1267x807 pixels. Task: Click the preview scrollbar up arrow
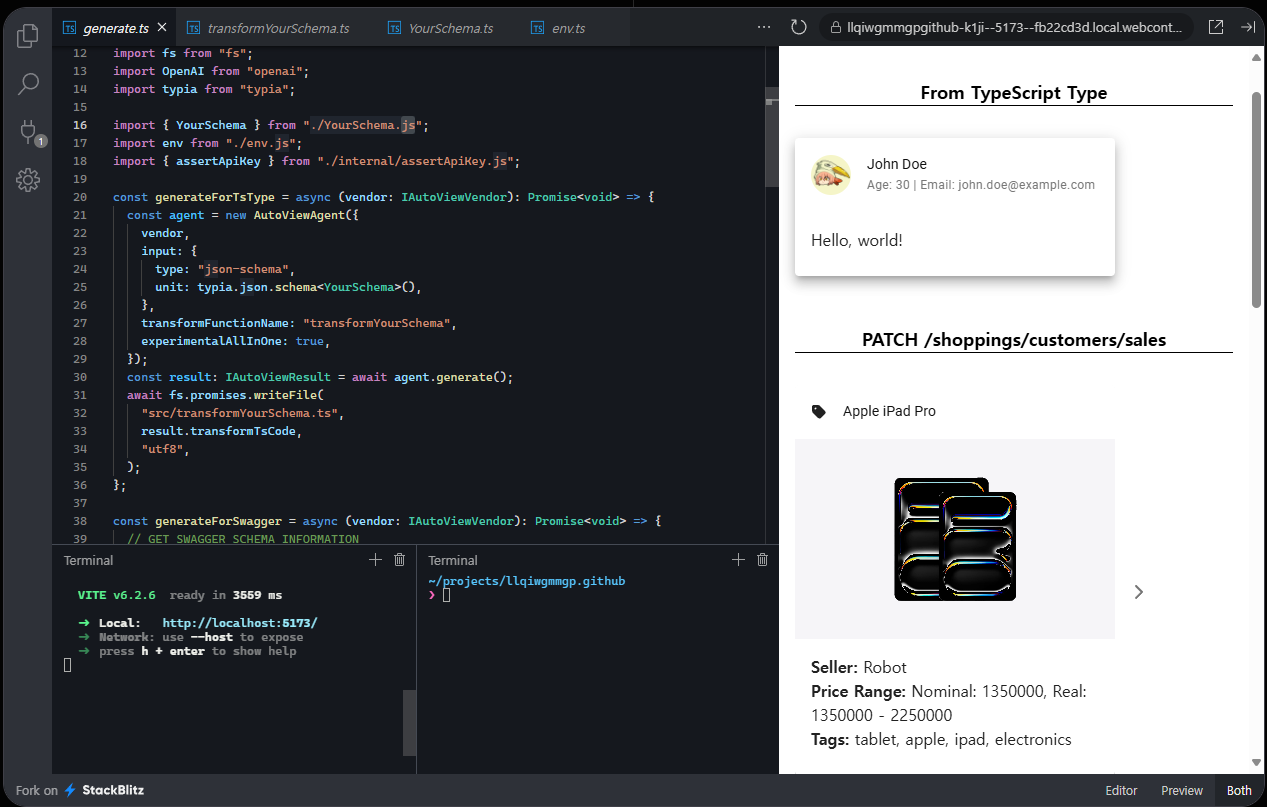point(1256,57)
